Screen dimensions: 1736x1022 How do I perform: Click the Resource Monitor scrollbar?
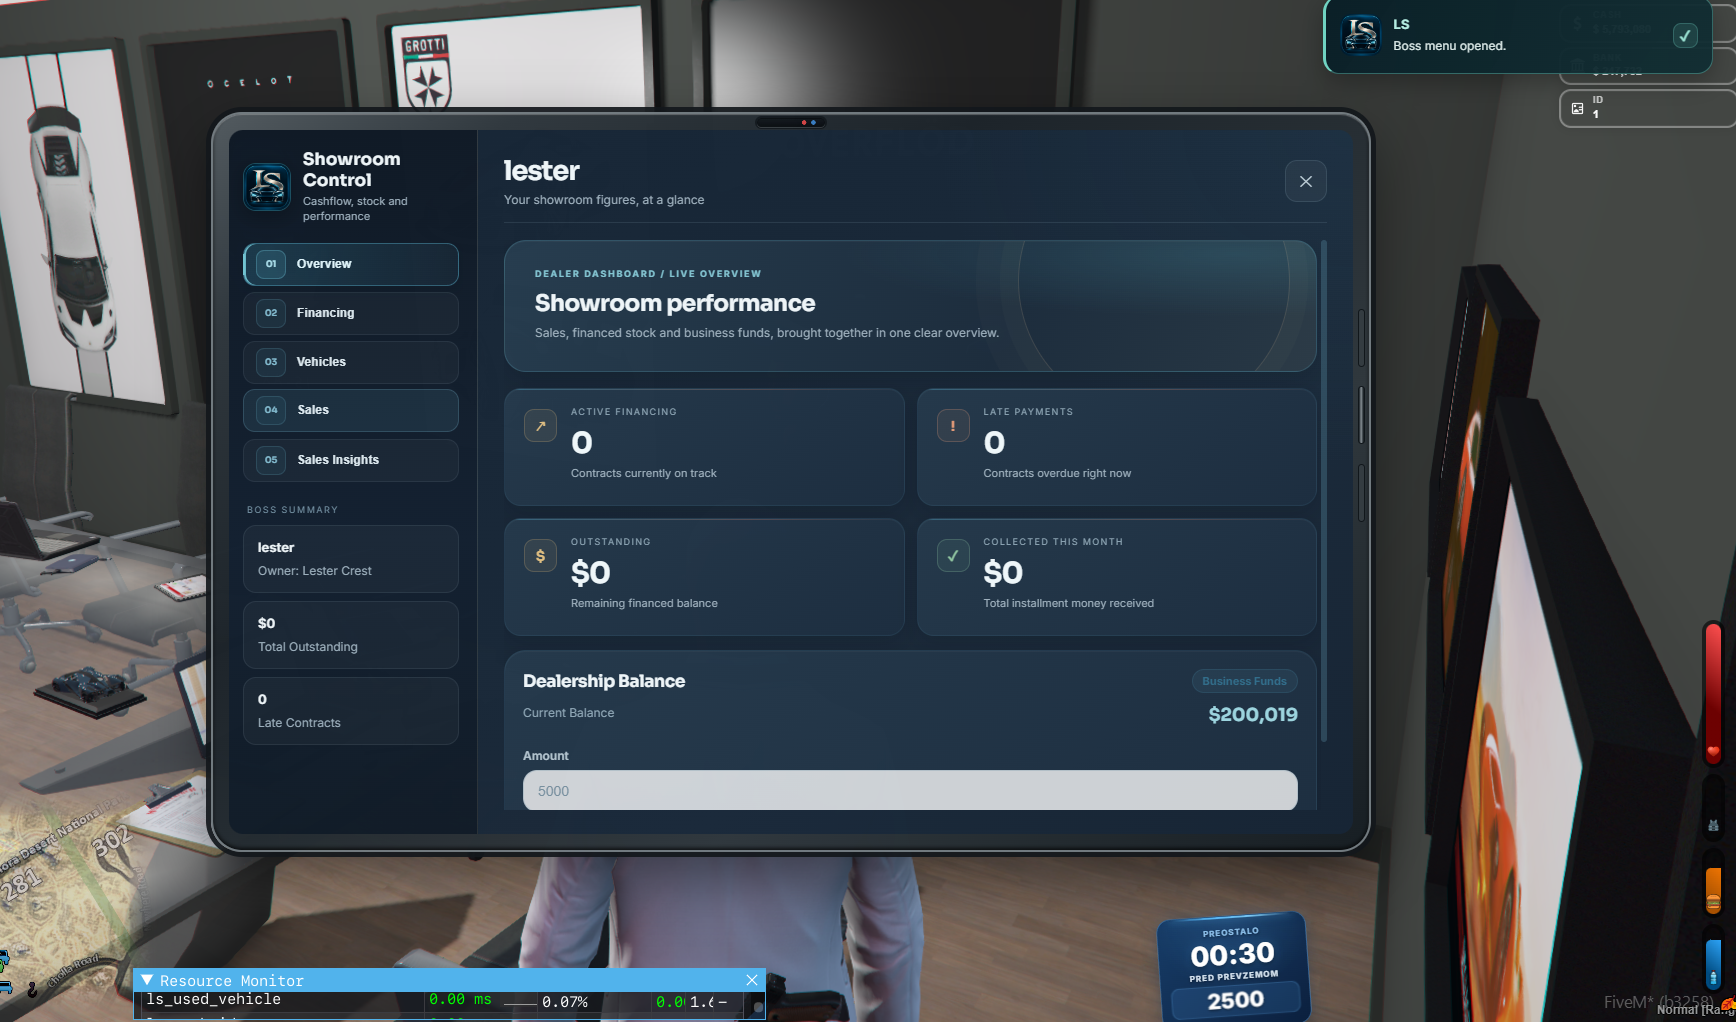[x=758, y=1006]
